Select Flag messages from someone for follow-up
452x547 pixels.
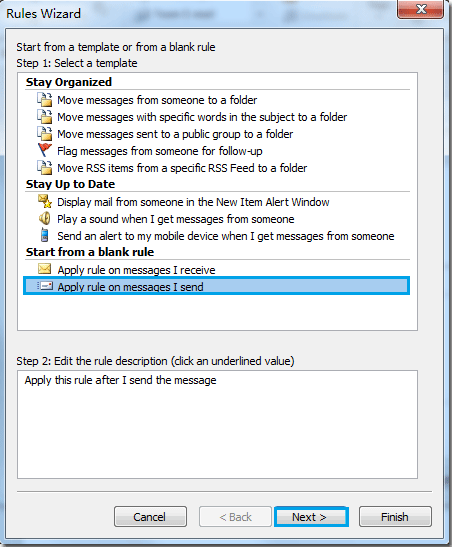tap(160, 151)
